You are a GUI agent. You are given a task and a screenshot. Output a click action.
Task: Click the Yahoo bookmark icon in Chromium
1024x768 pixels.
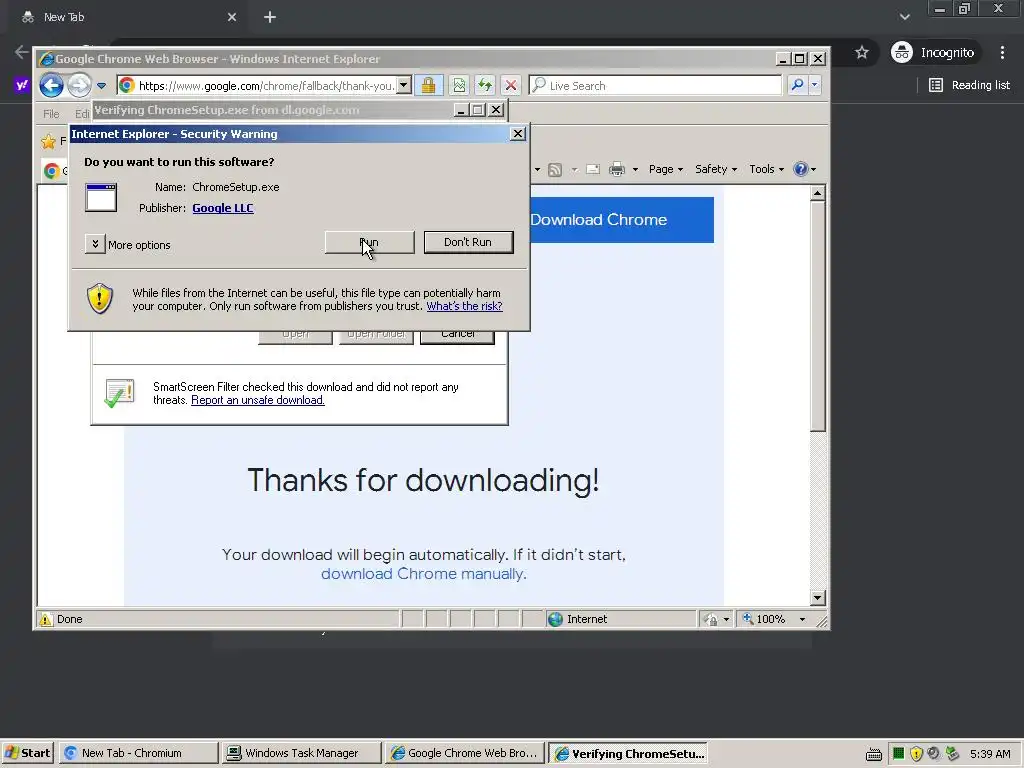pyautogui.click(x=22, y=85)
